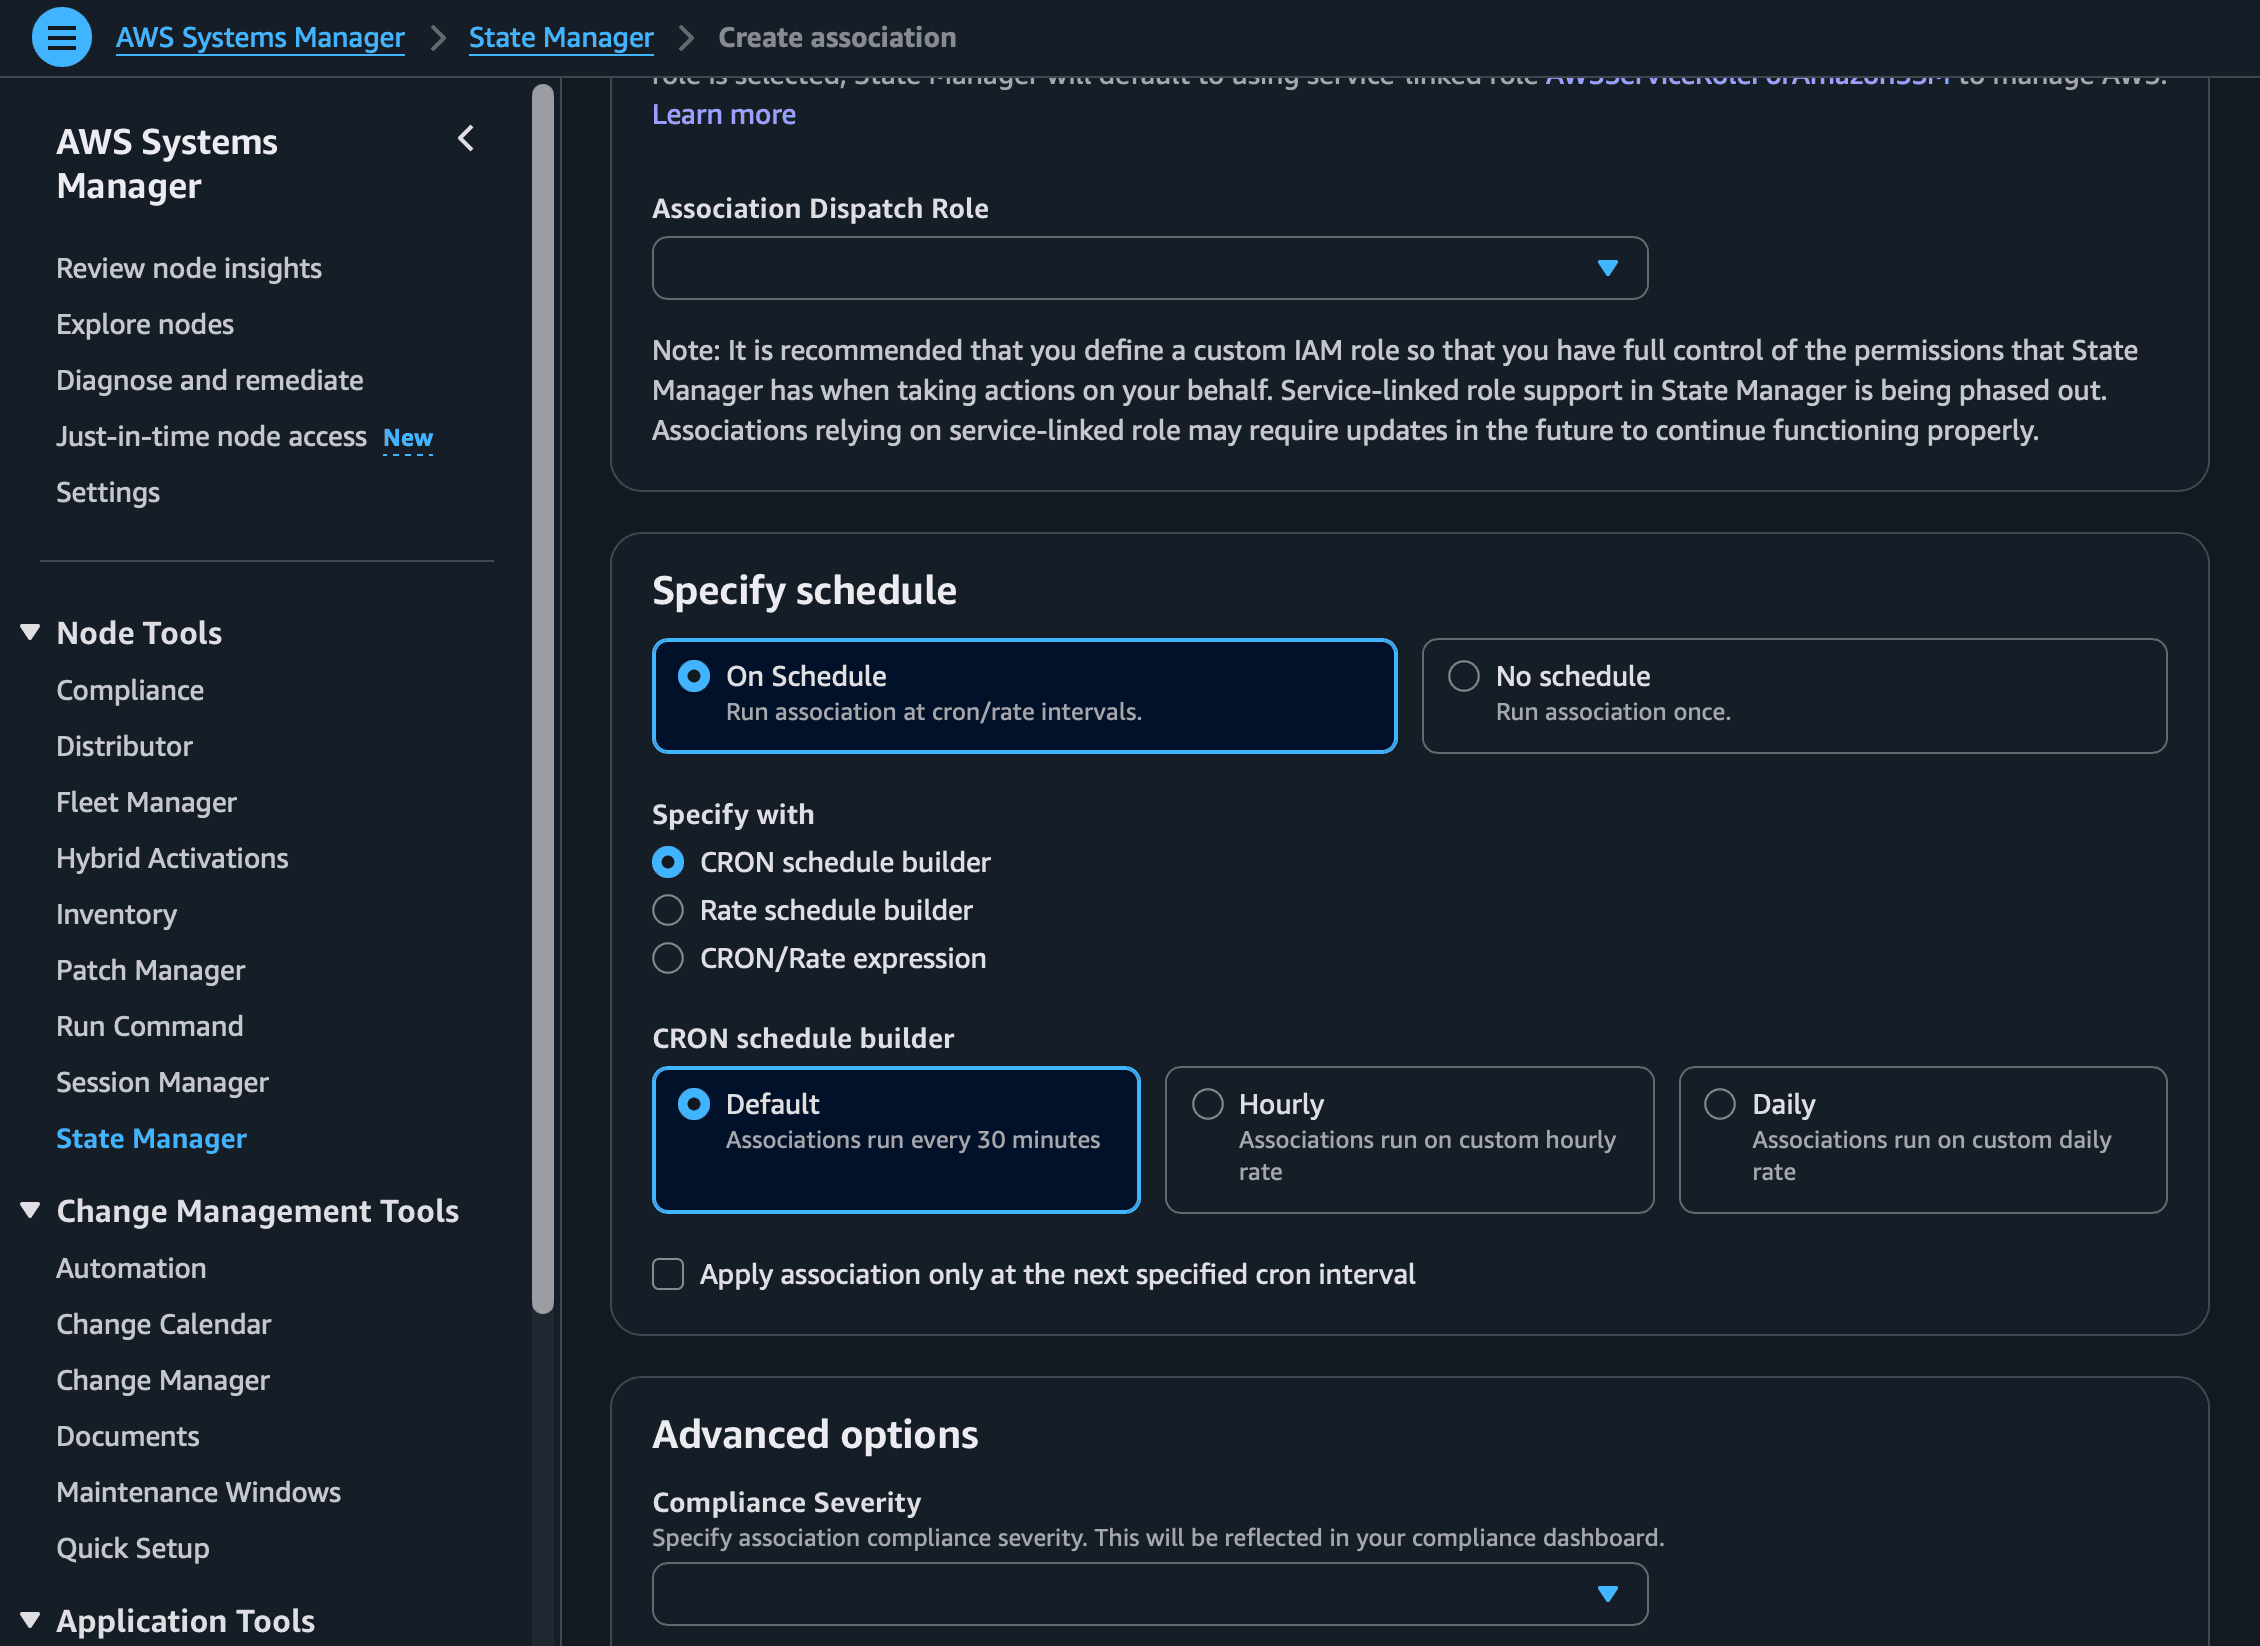The image size is (2260, 1646).
Task: Select the Default 30 minutes schedule
Action: [896, 1139]
